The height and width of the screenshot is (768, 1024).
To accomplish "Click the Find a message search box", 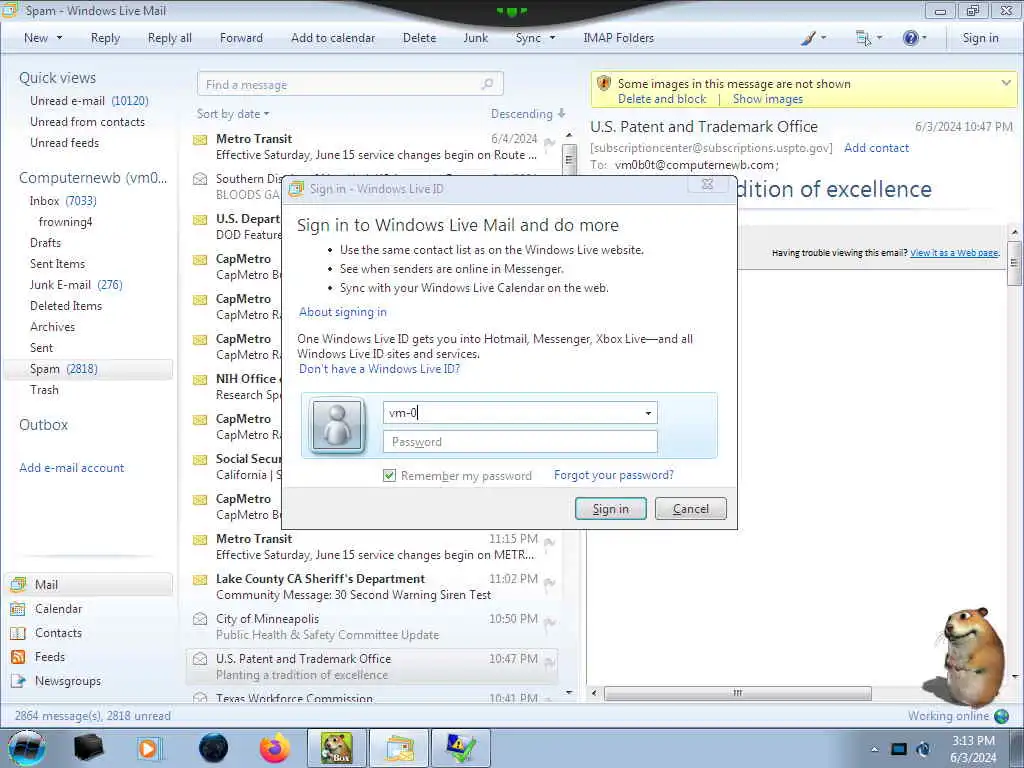I will click(x=350, y=84).
